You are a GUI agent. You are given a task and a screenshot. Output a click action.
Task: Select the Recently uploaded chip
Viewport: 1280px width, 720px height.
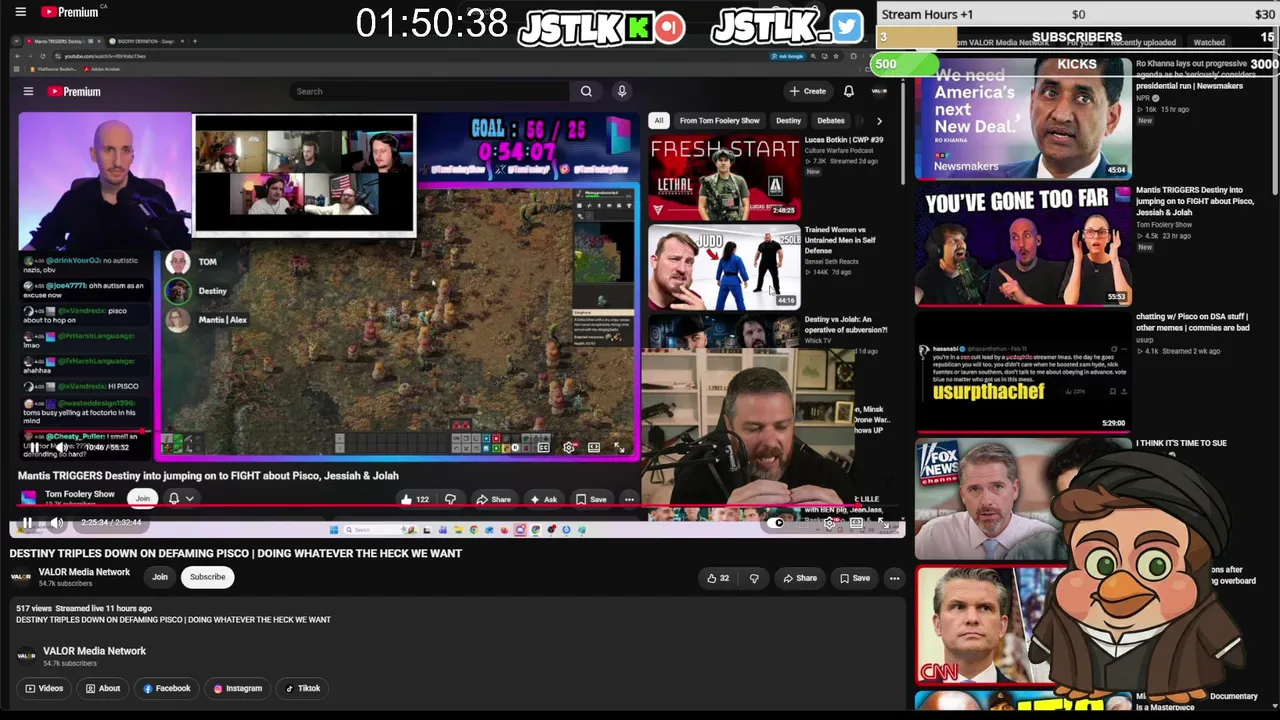(1143, 43)
